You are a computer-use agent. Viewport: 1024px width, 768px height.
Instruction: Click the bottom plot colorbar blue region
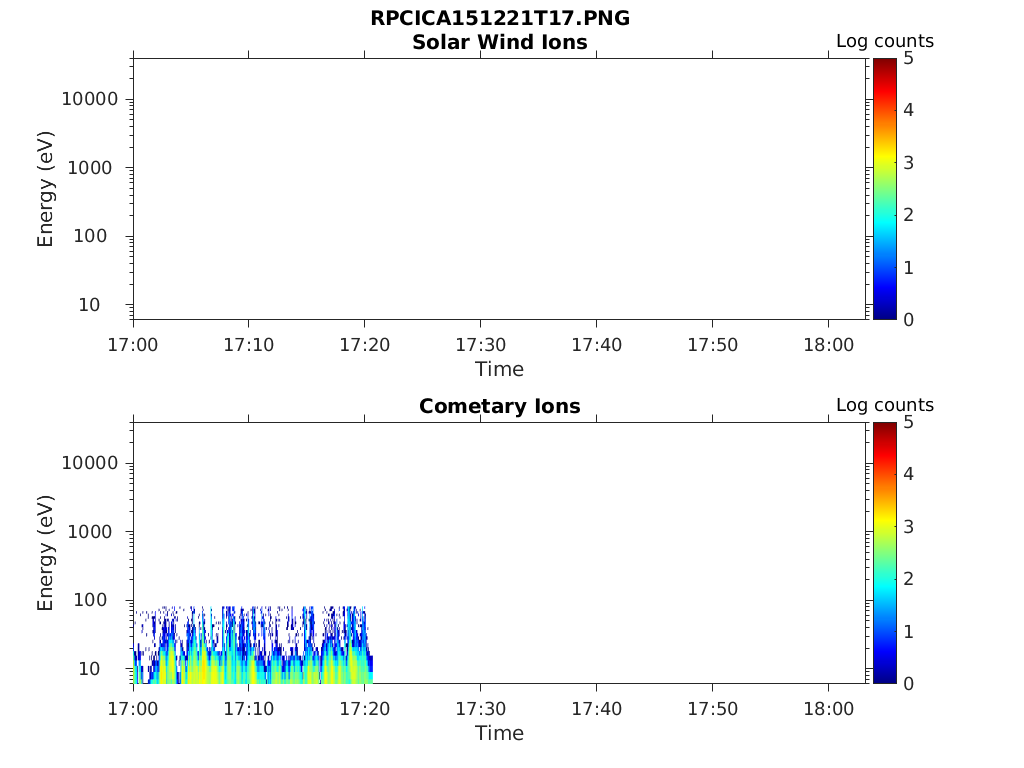click(884, 647)
